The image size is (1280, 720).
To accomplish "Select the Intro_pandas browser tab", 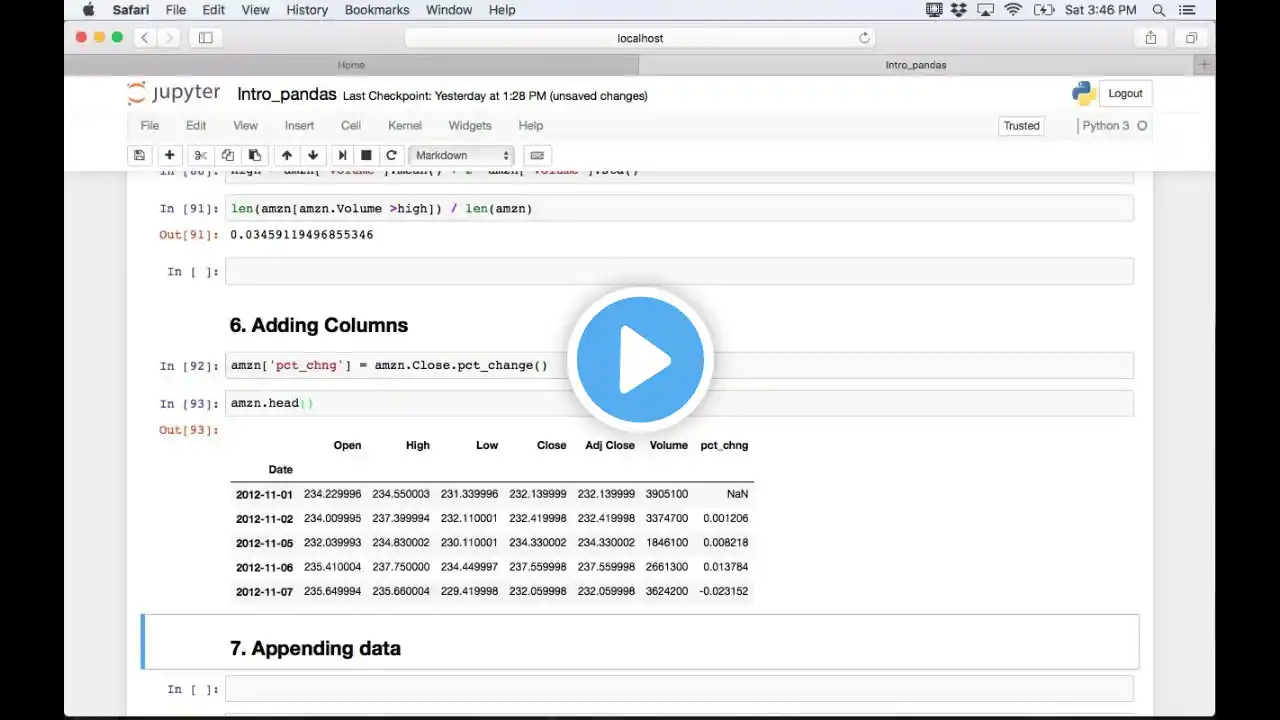I will 916,65.
